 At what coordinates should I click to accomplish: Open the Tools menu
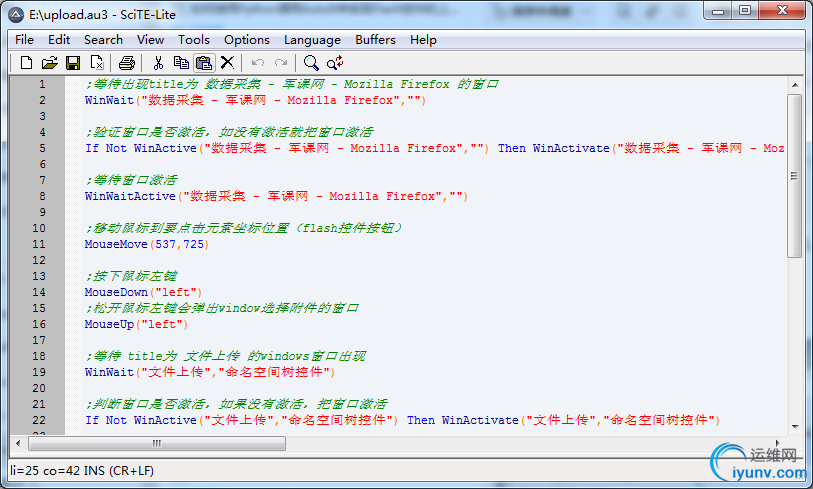(x=193, y=40)
